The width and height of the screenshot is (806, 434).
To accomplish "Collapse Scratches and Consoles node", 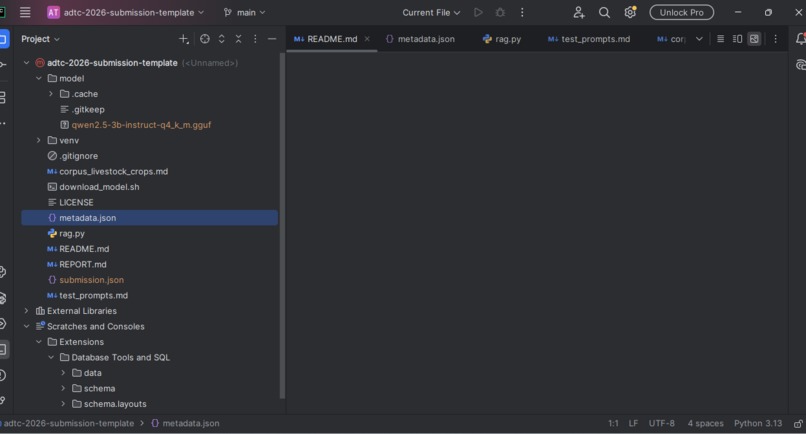I will [26, 326].
